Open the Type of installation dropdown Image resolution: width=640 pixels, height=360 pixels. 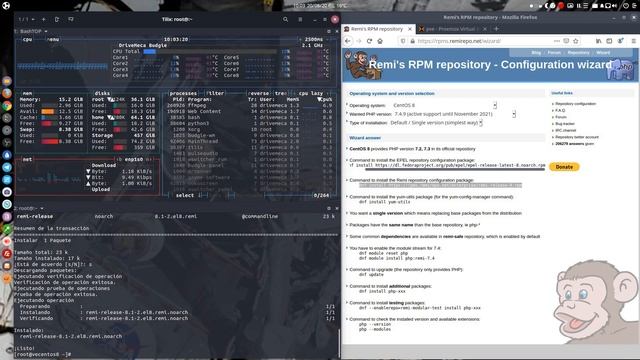[x=436, y=122]
